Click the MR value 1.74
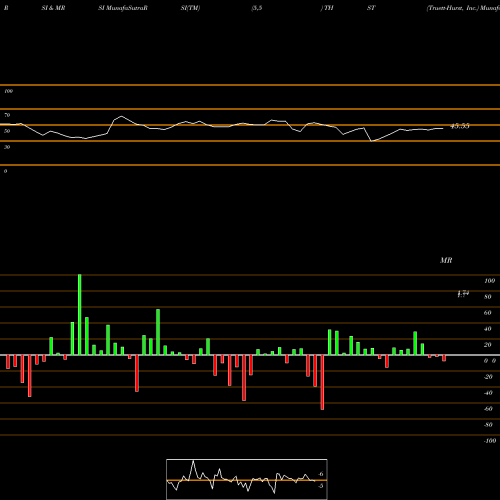 pyautogui.click(x=463, y=294)
